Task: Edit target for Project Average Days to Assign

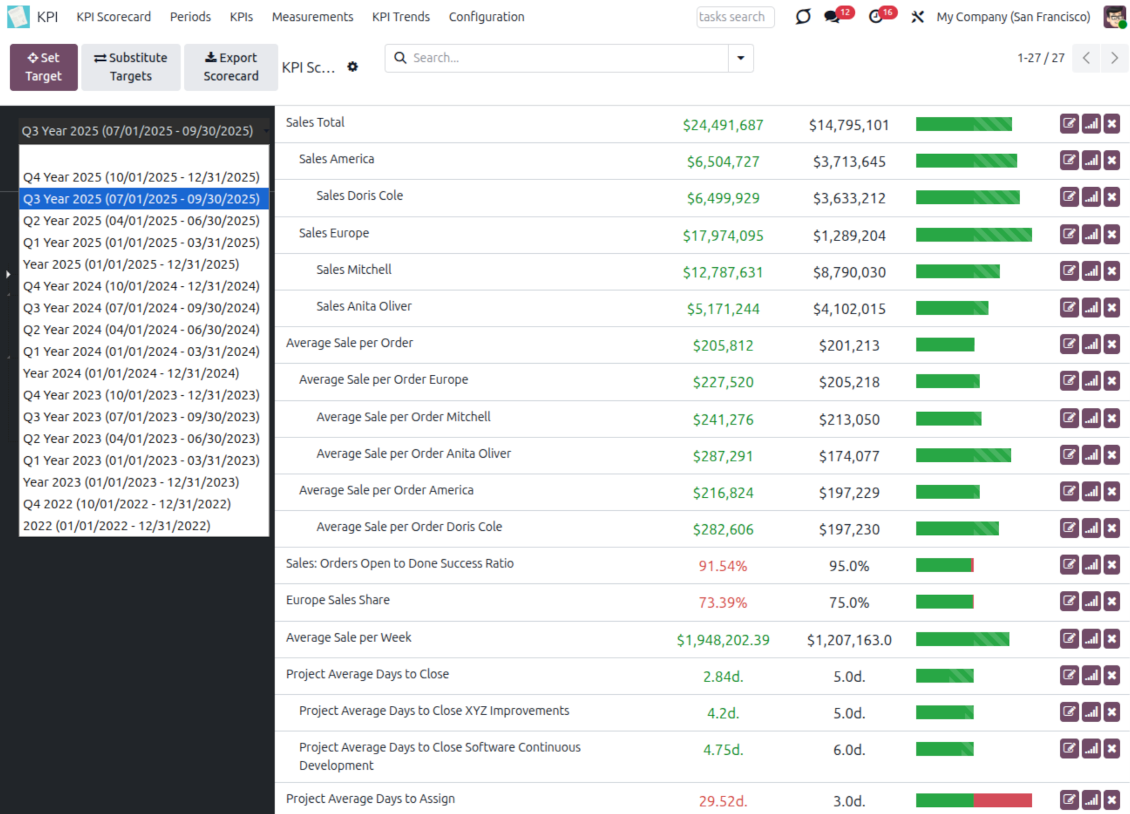Action: [x=1069, y=799]
